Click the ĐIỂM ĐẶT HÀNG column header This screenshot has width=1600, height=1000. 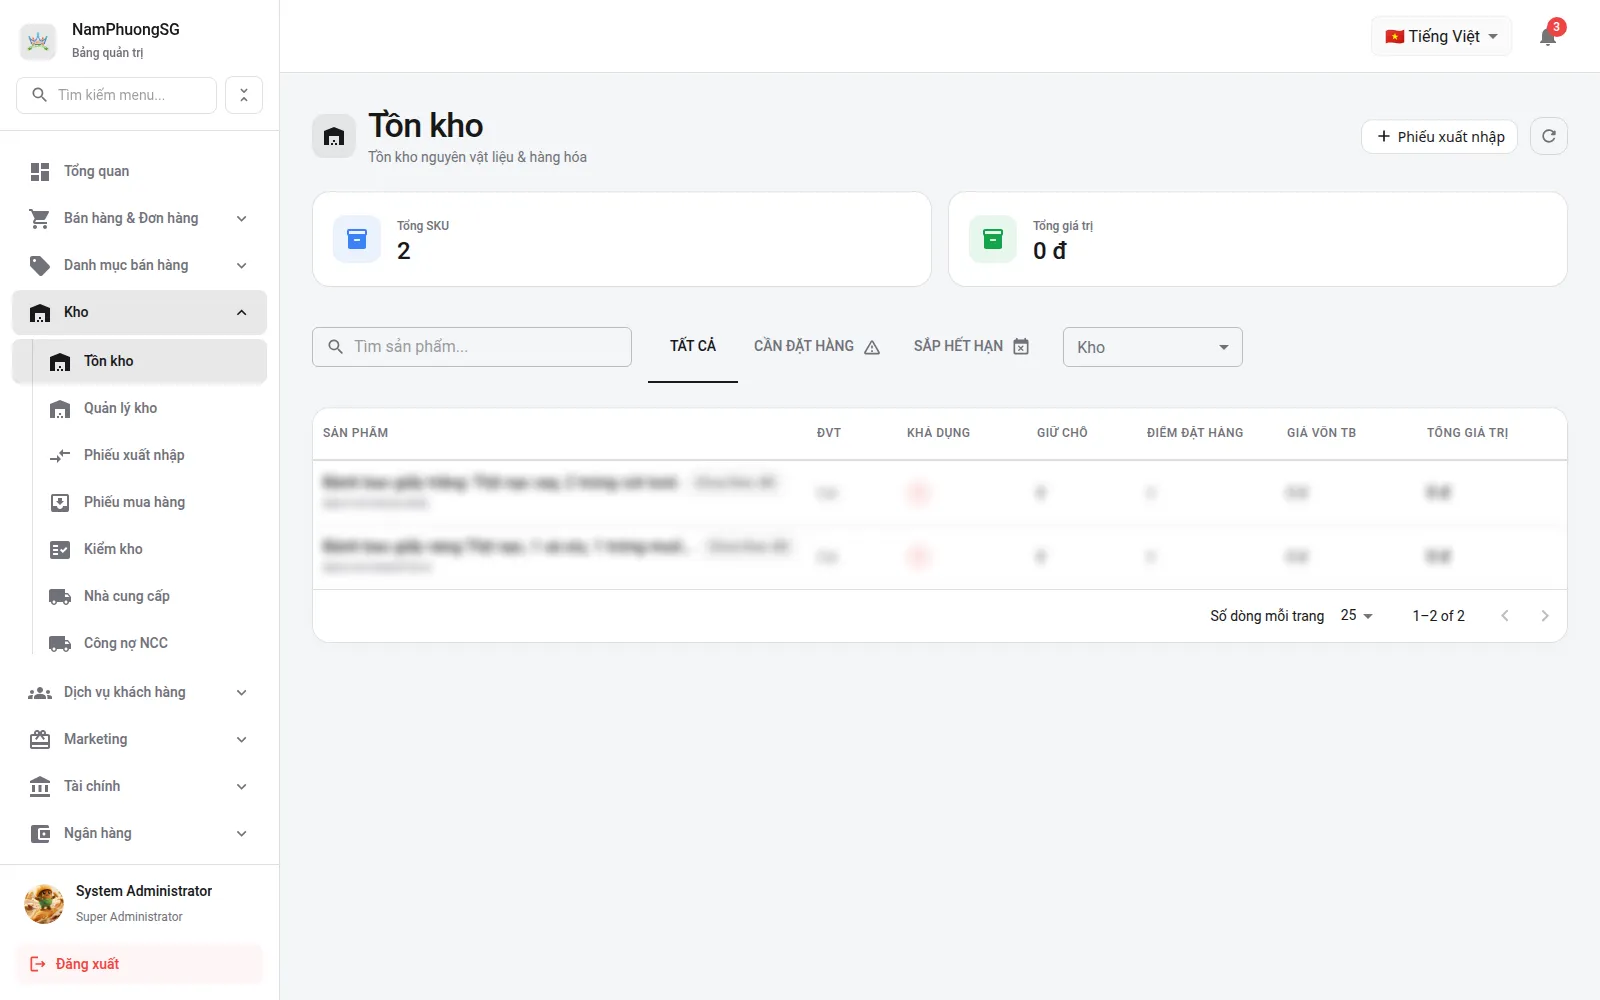[1195, 433]
